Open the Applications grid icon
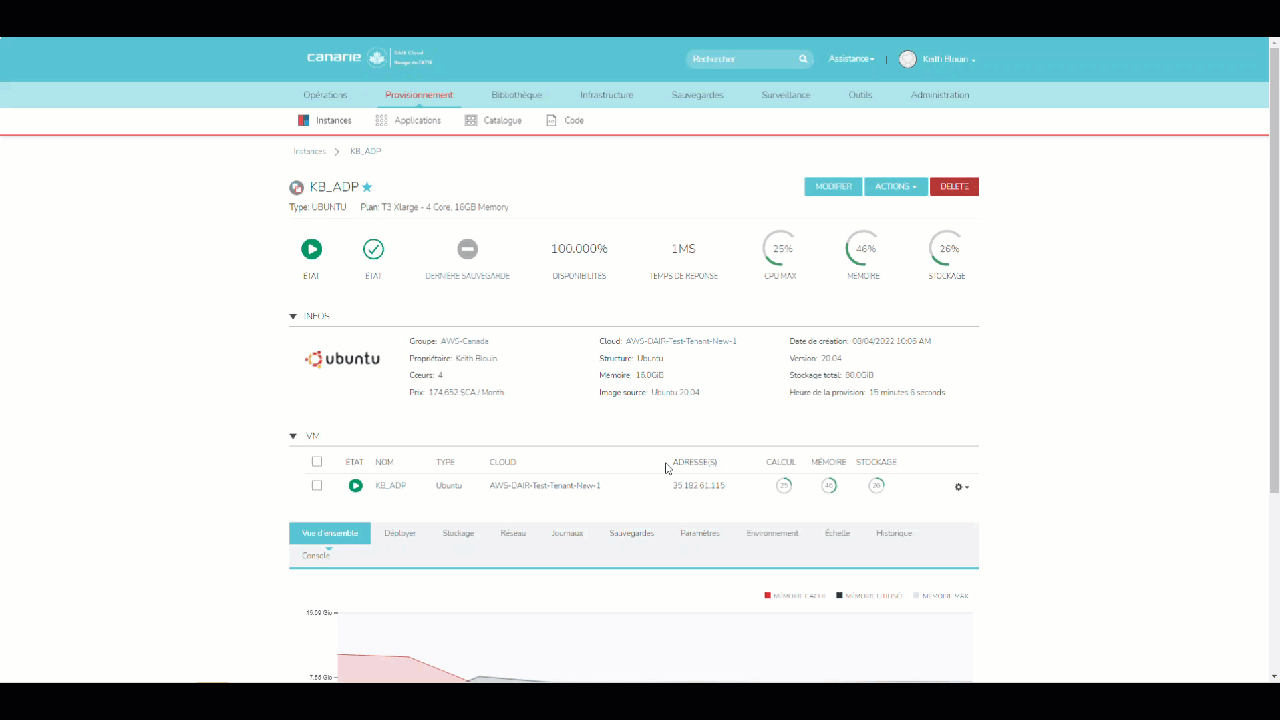This screenshot has height=720, width=1280. click(x=381, y=120)
